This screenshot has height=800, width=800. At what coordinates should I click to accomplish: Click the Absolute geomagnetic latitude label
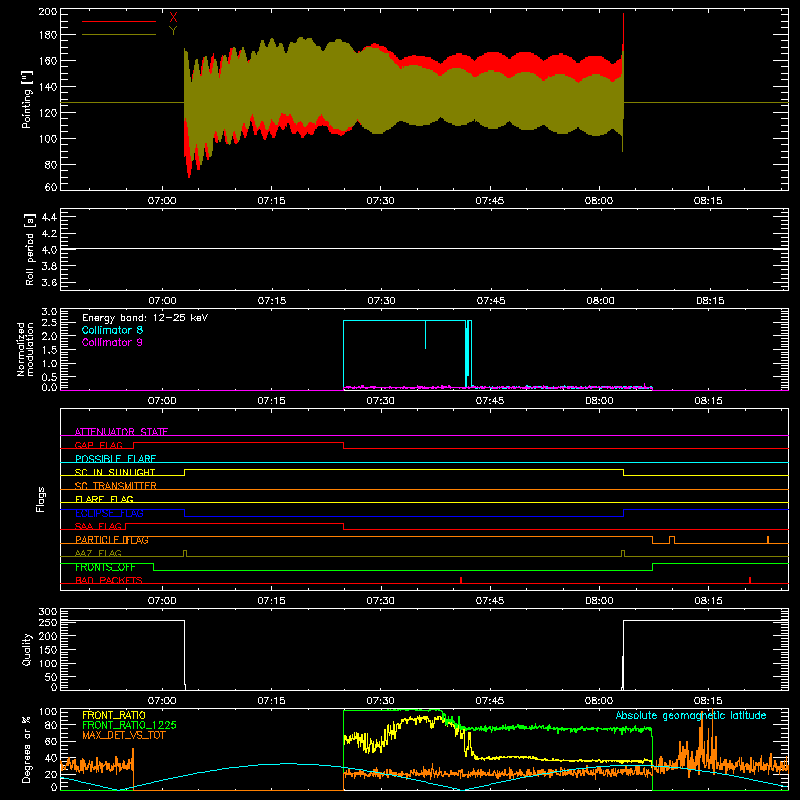point(691,715)
